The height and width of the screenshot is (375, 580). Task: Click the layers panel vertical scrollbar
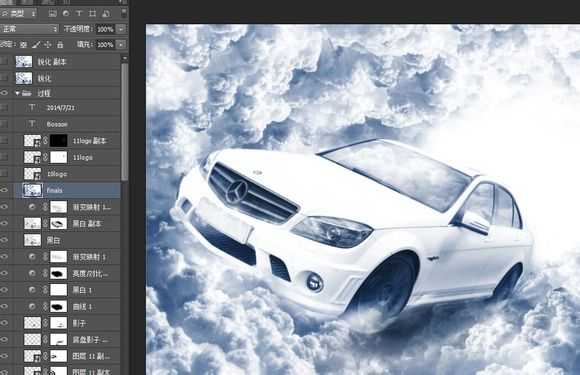[125, 122]
